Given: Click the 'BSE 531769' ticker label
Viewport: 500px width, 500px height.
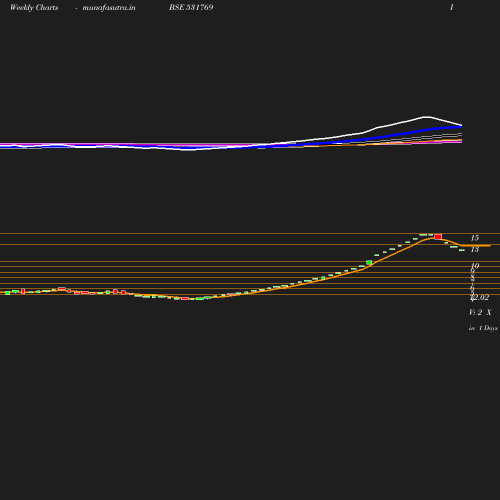Looking at the screenshot, I should tap(191, 7).
